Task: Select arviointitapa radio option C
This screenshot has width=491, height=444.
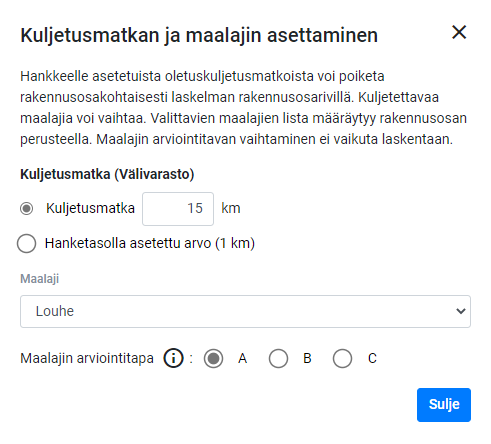Action: pos(342,358)
